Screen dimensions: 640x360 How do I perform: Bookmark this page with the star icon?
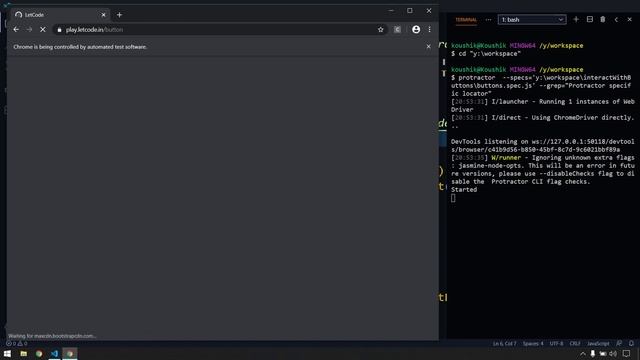(x=380, y=29)
